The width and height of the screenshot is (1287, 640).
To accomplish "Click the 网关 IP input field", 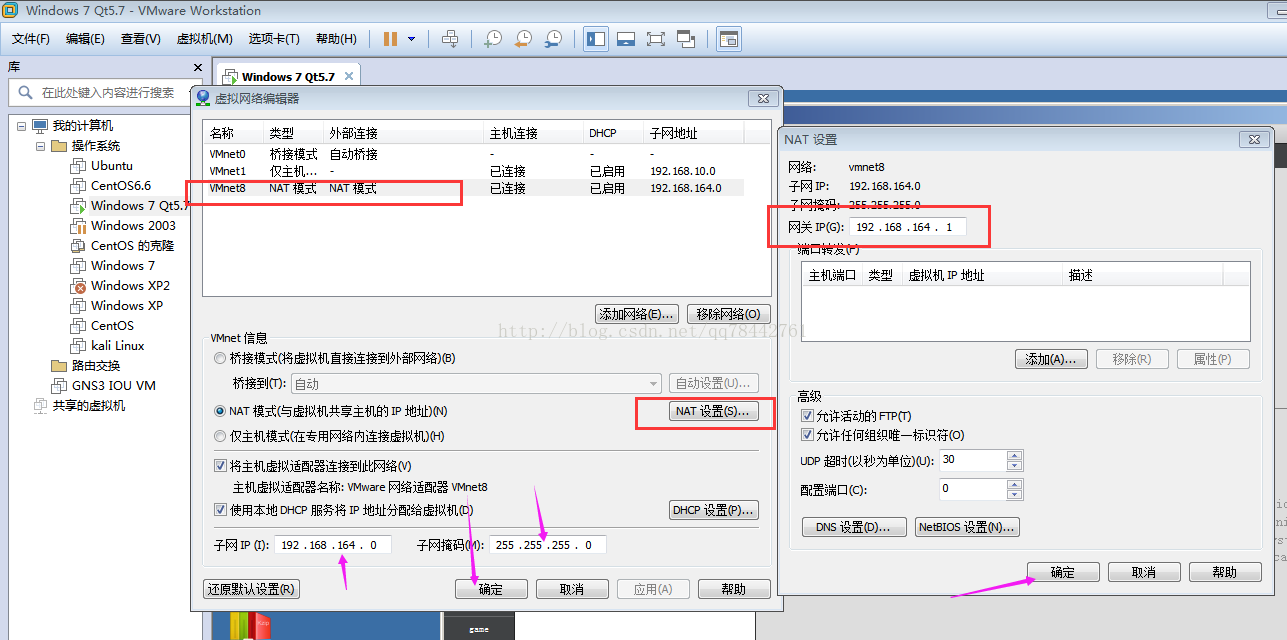I will click(907, 227).
